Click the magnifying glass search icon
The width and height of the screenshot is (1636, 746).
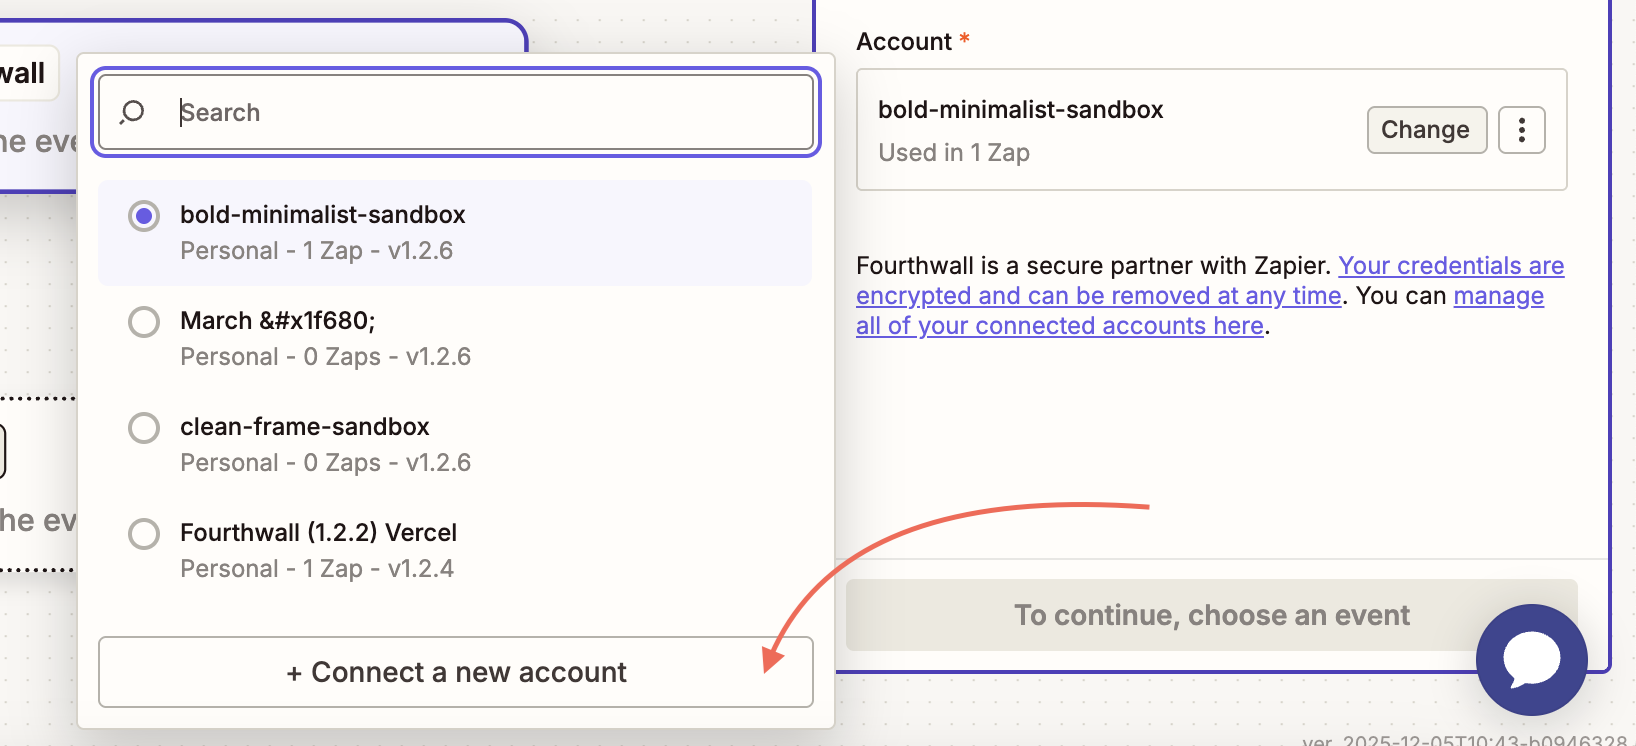tap(132, 112)
